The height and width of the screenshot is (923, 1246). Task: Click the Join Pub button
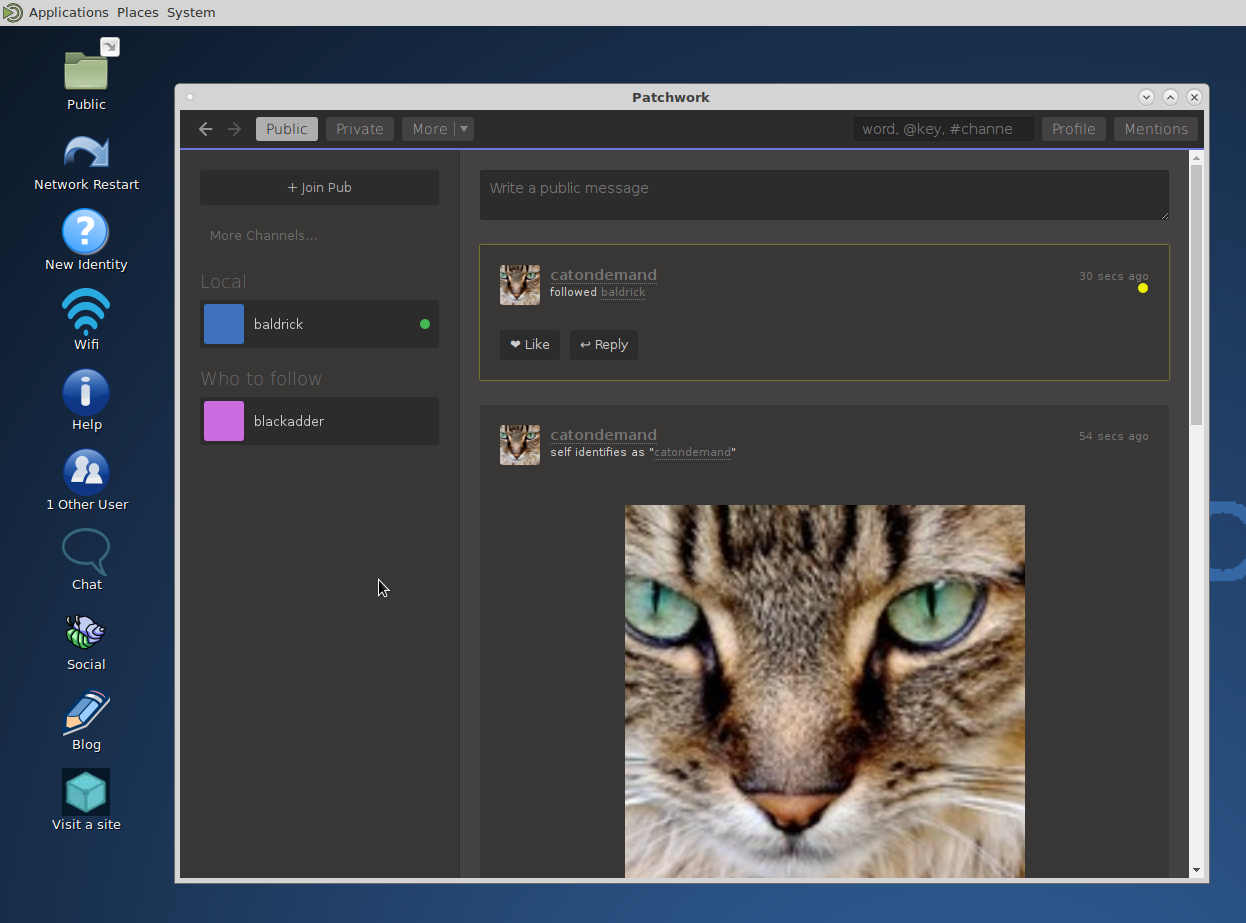click(x=319, y=187)
